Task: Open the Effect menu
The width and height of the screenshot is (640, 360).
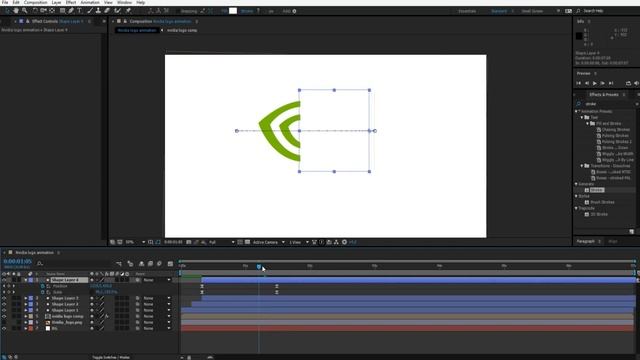Action: [71, 2]
